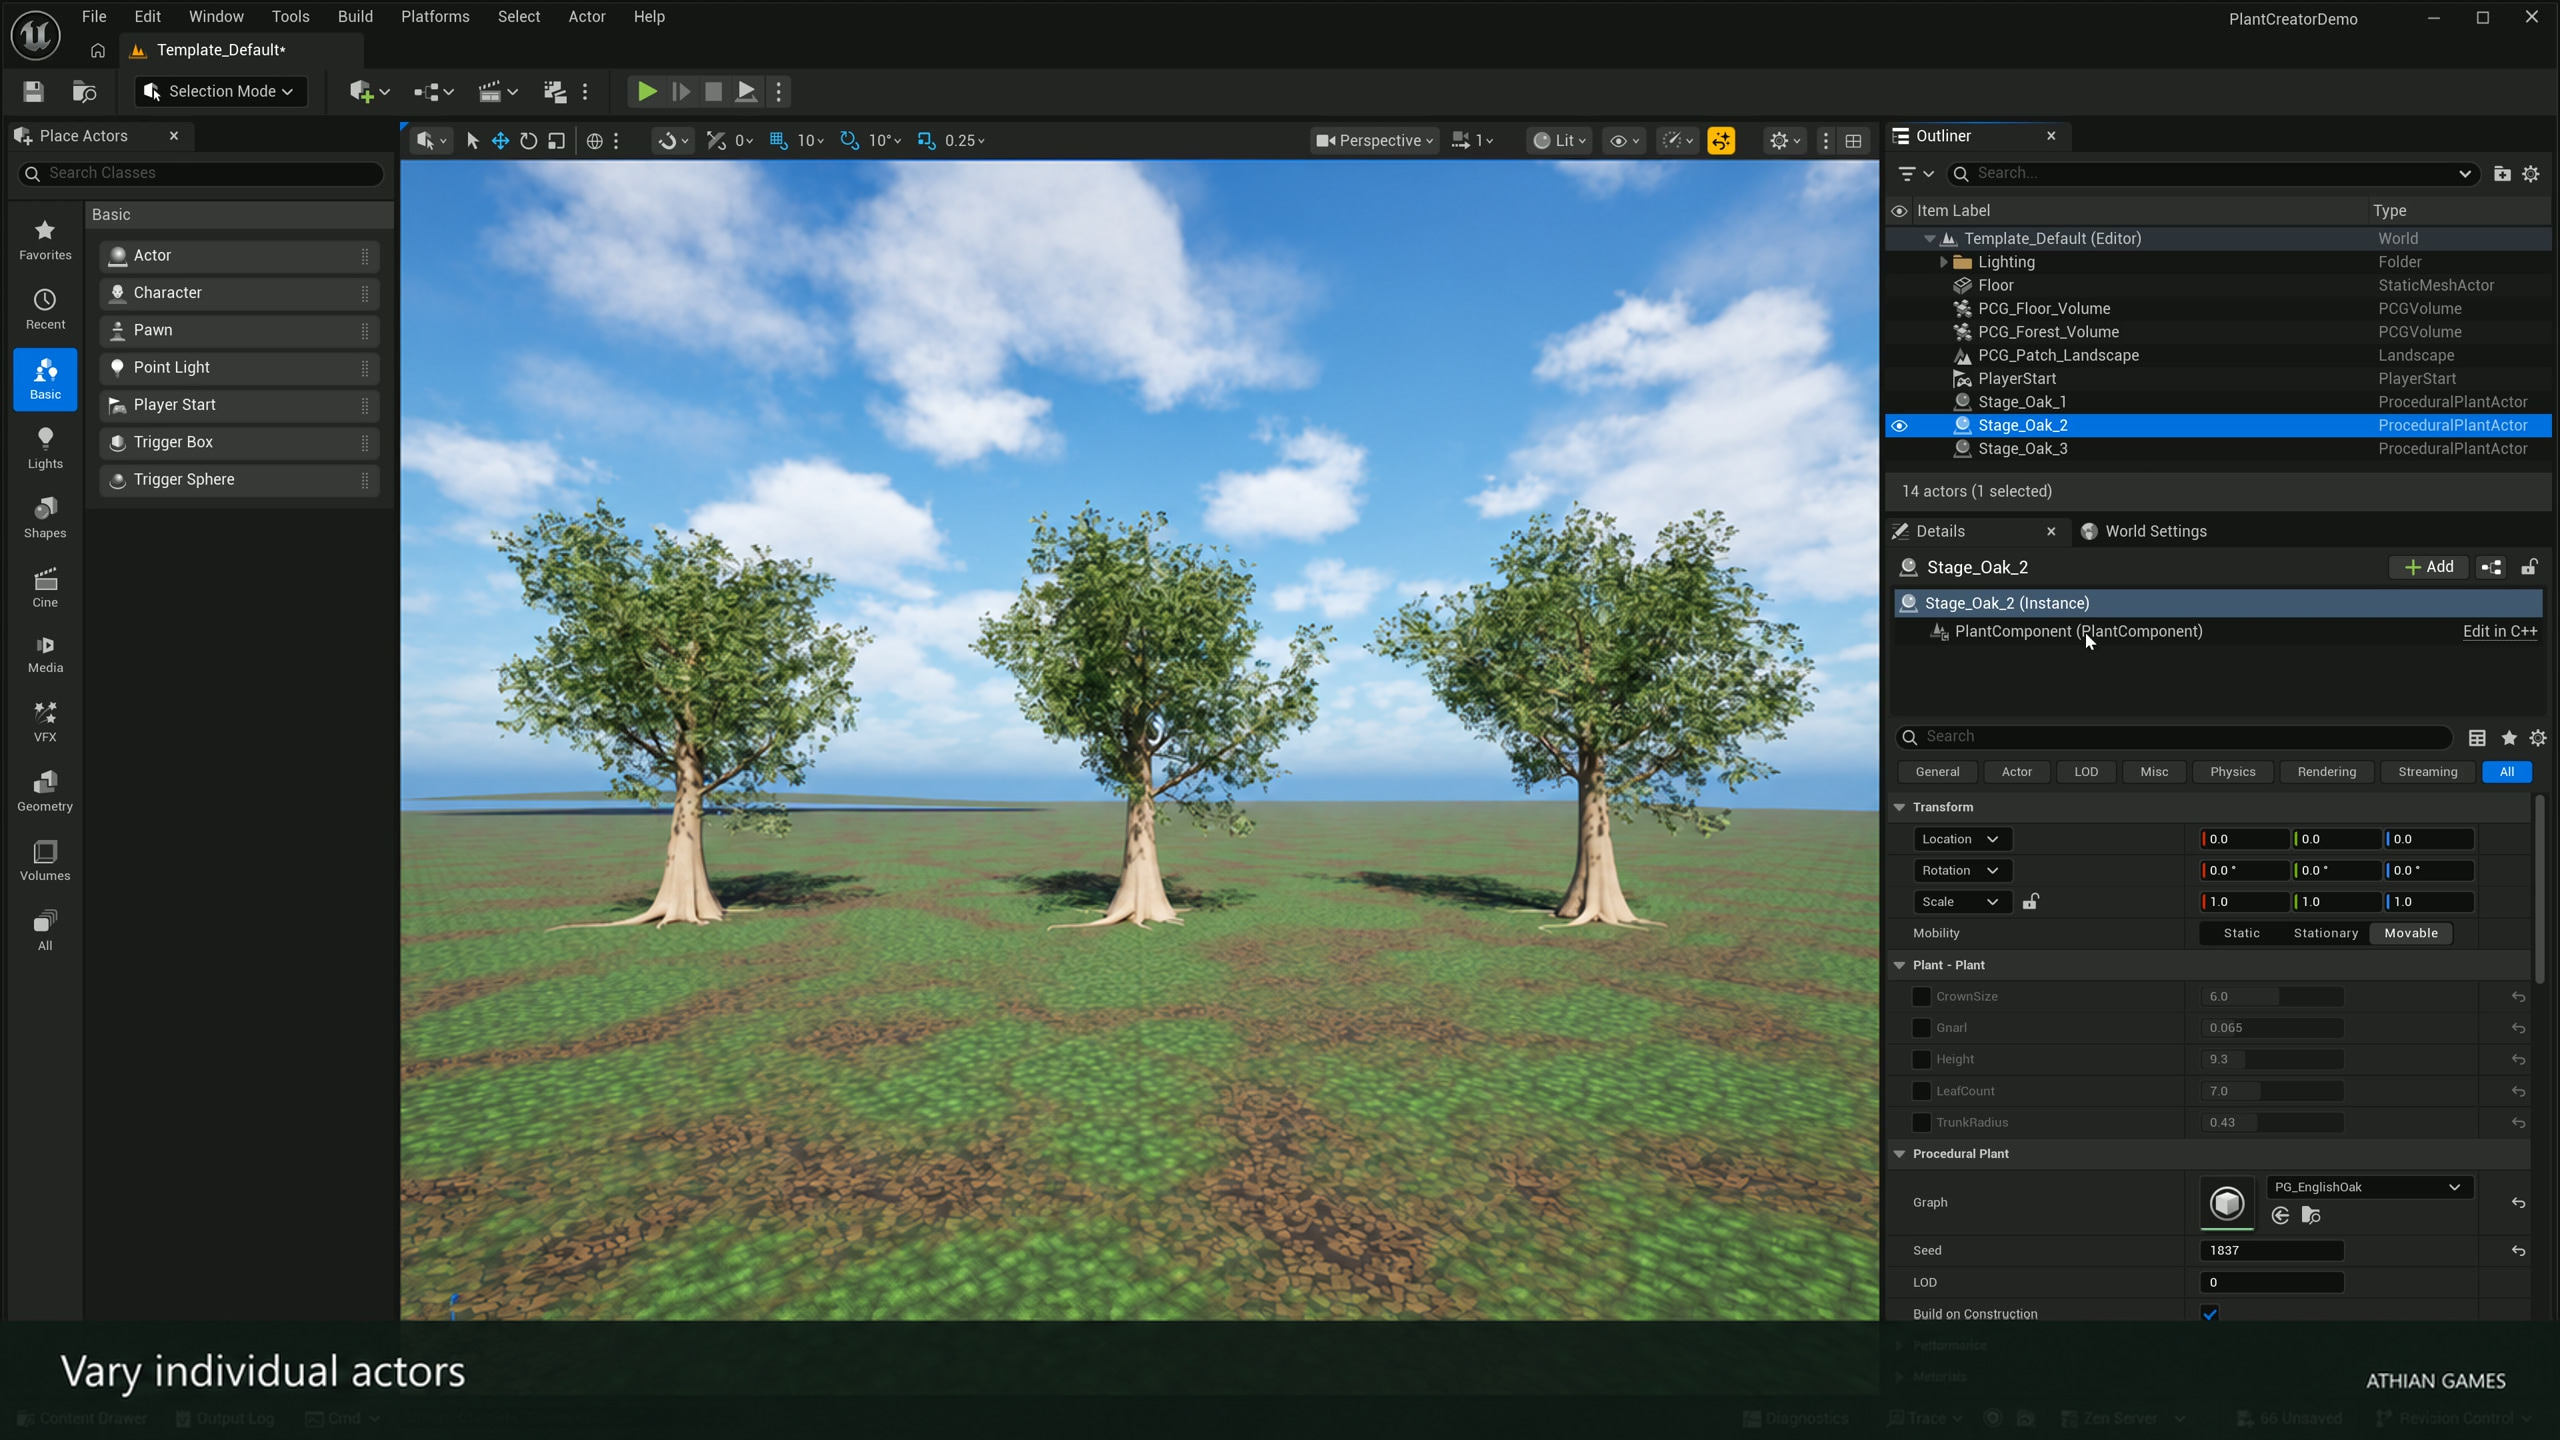The height and width of the screenshot is (1440, 2560).
Task: Switch to the World Settings tab
Action: [x=2143, y=531]
